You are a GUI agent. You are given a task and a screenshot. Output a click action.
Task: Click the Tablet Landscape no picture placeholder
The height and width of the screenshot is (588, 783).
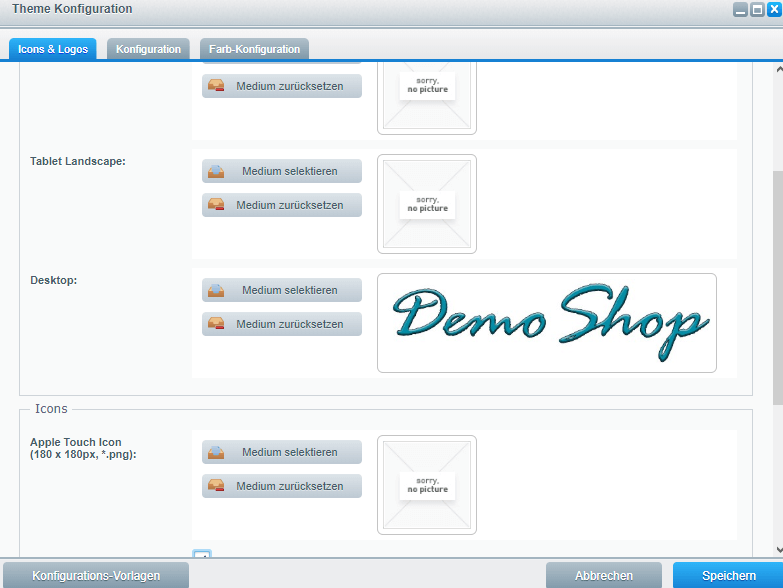(x=427, y=204)
